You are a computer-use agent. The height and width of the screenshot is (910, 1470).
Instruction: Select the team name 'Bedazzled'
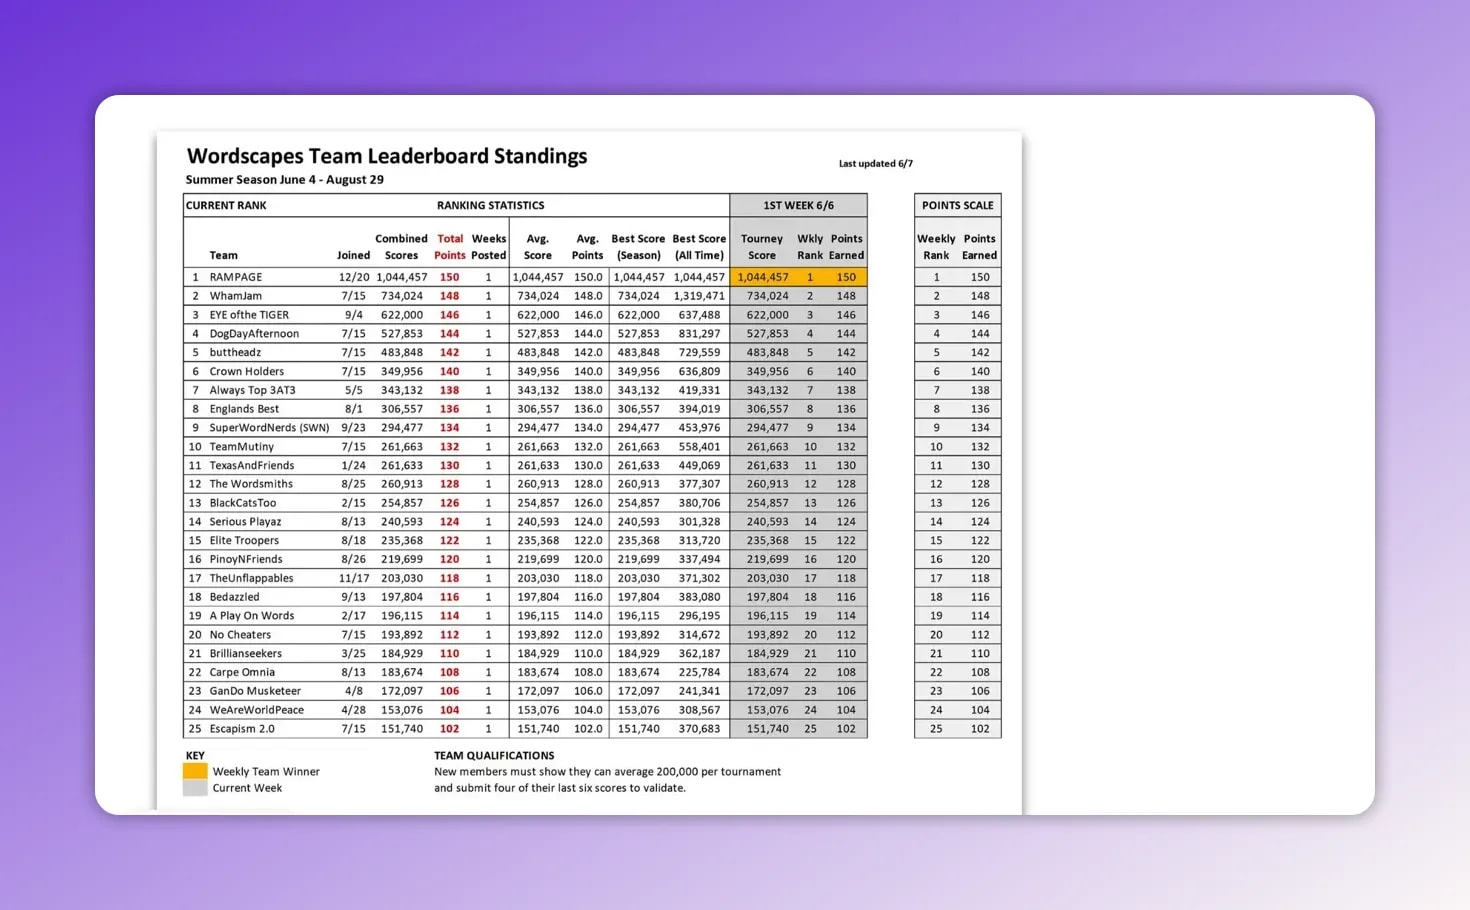(x=234, y=597)
